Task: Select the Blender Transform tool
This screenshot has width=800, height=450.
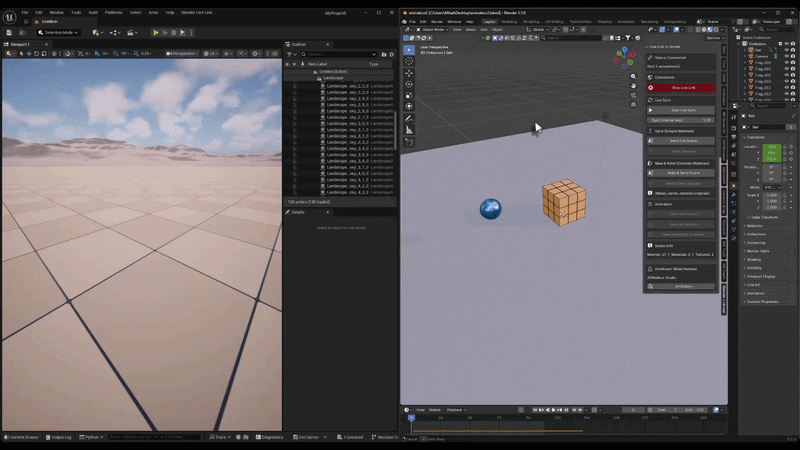Action: coord(409,107)
